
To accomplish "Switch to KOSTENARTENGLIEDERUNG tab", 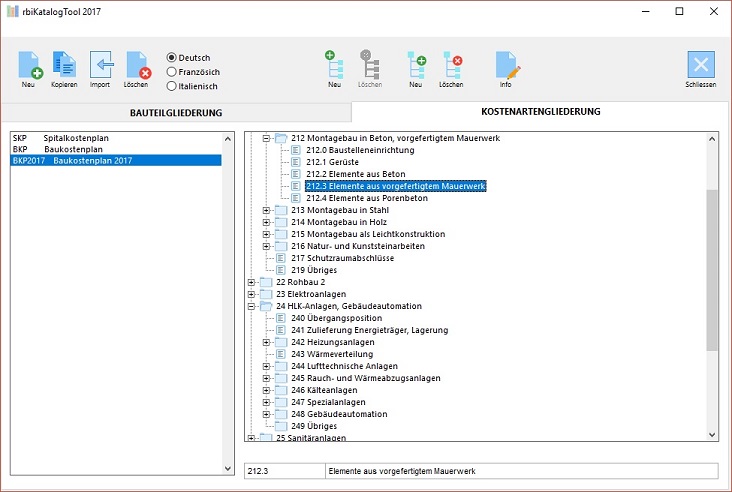I will (541, 112).
